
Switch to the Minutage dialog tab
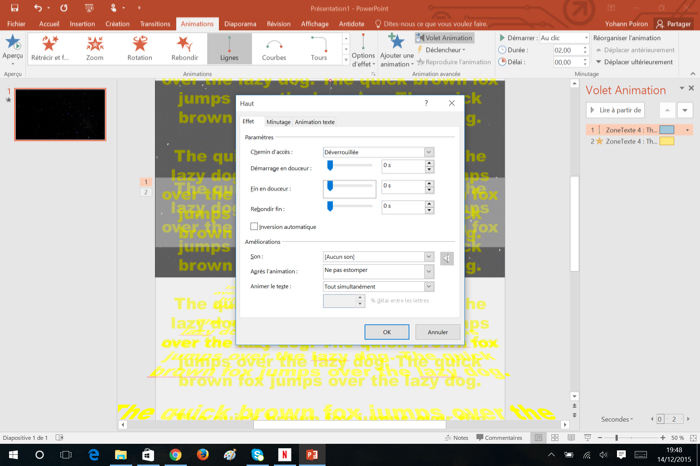278,122
